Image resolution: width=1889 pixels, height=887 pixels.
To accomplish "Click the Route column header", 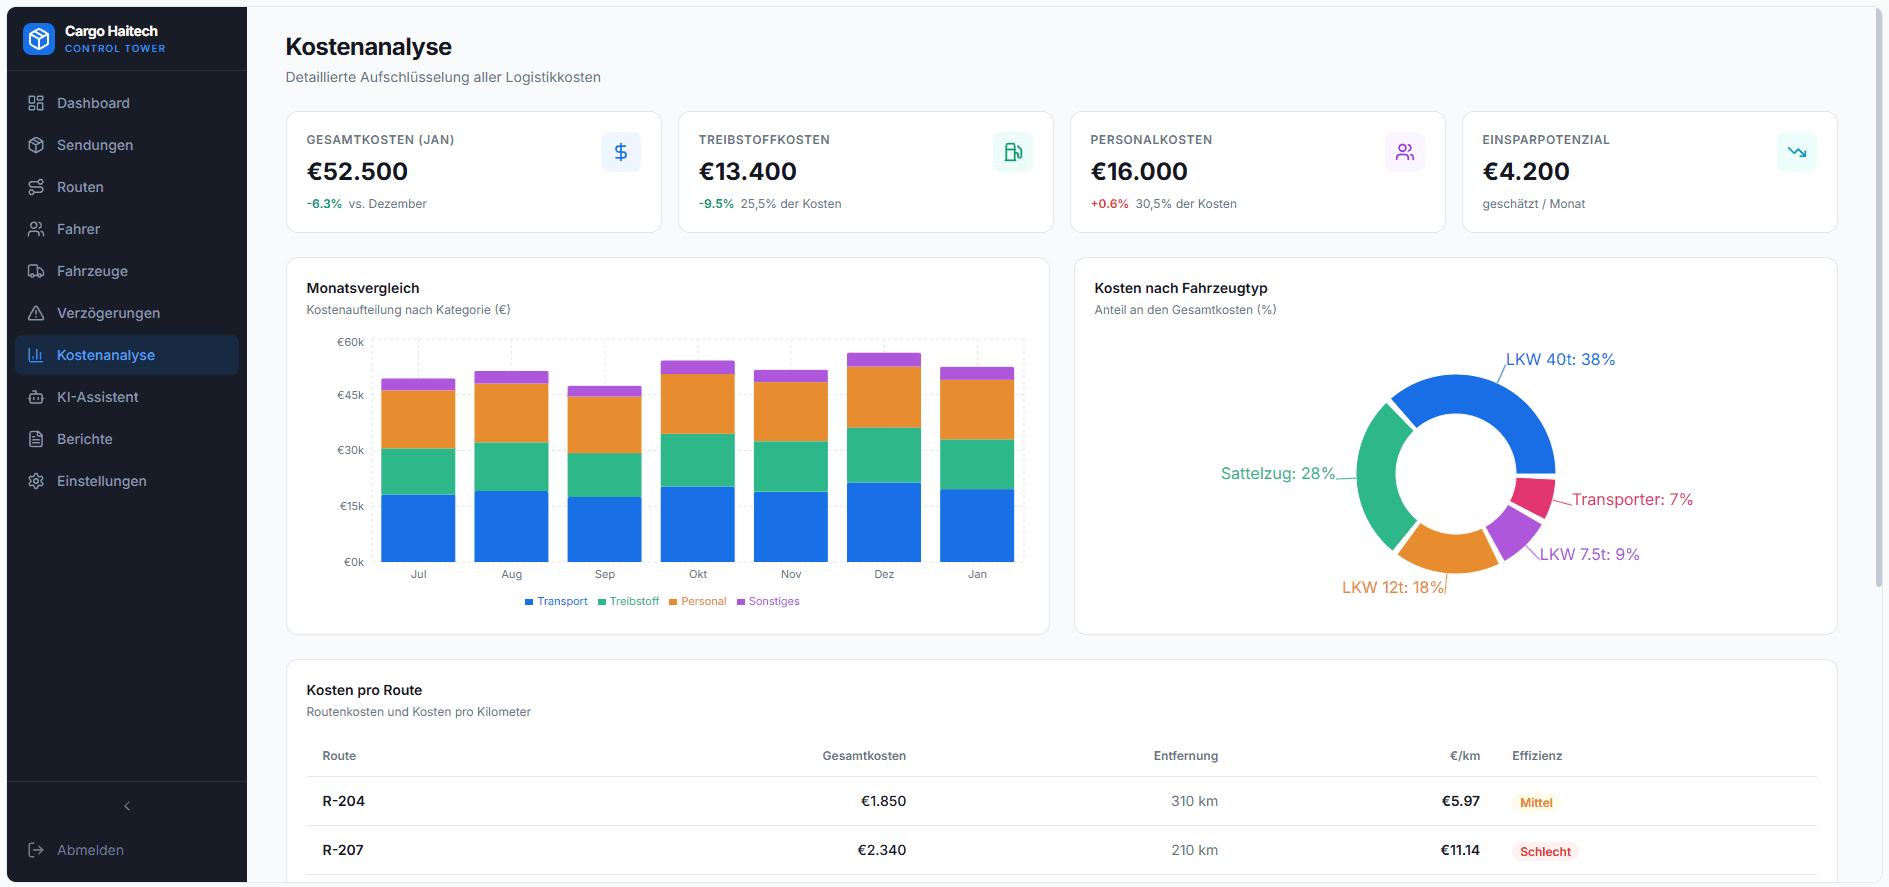I will tap(339, 756).
